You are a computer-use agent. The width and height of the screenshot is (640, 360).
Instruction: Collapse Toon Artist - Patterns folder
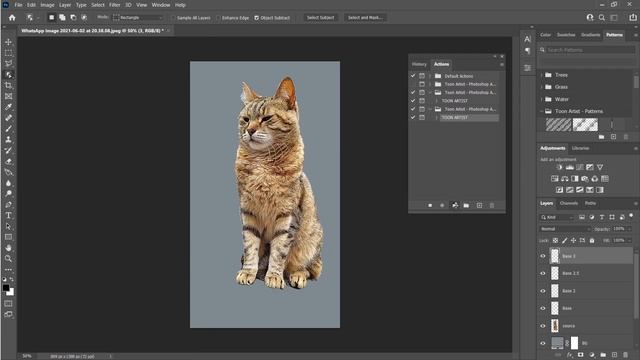(x=542, y=111)
